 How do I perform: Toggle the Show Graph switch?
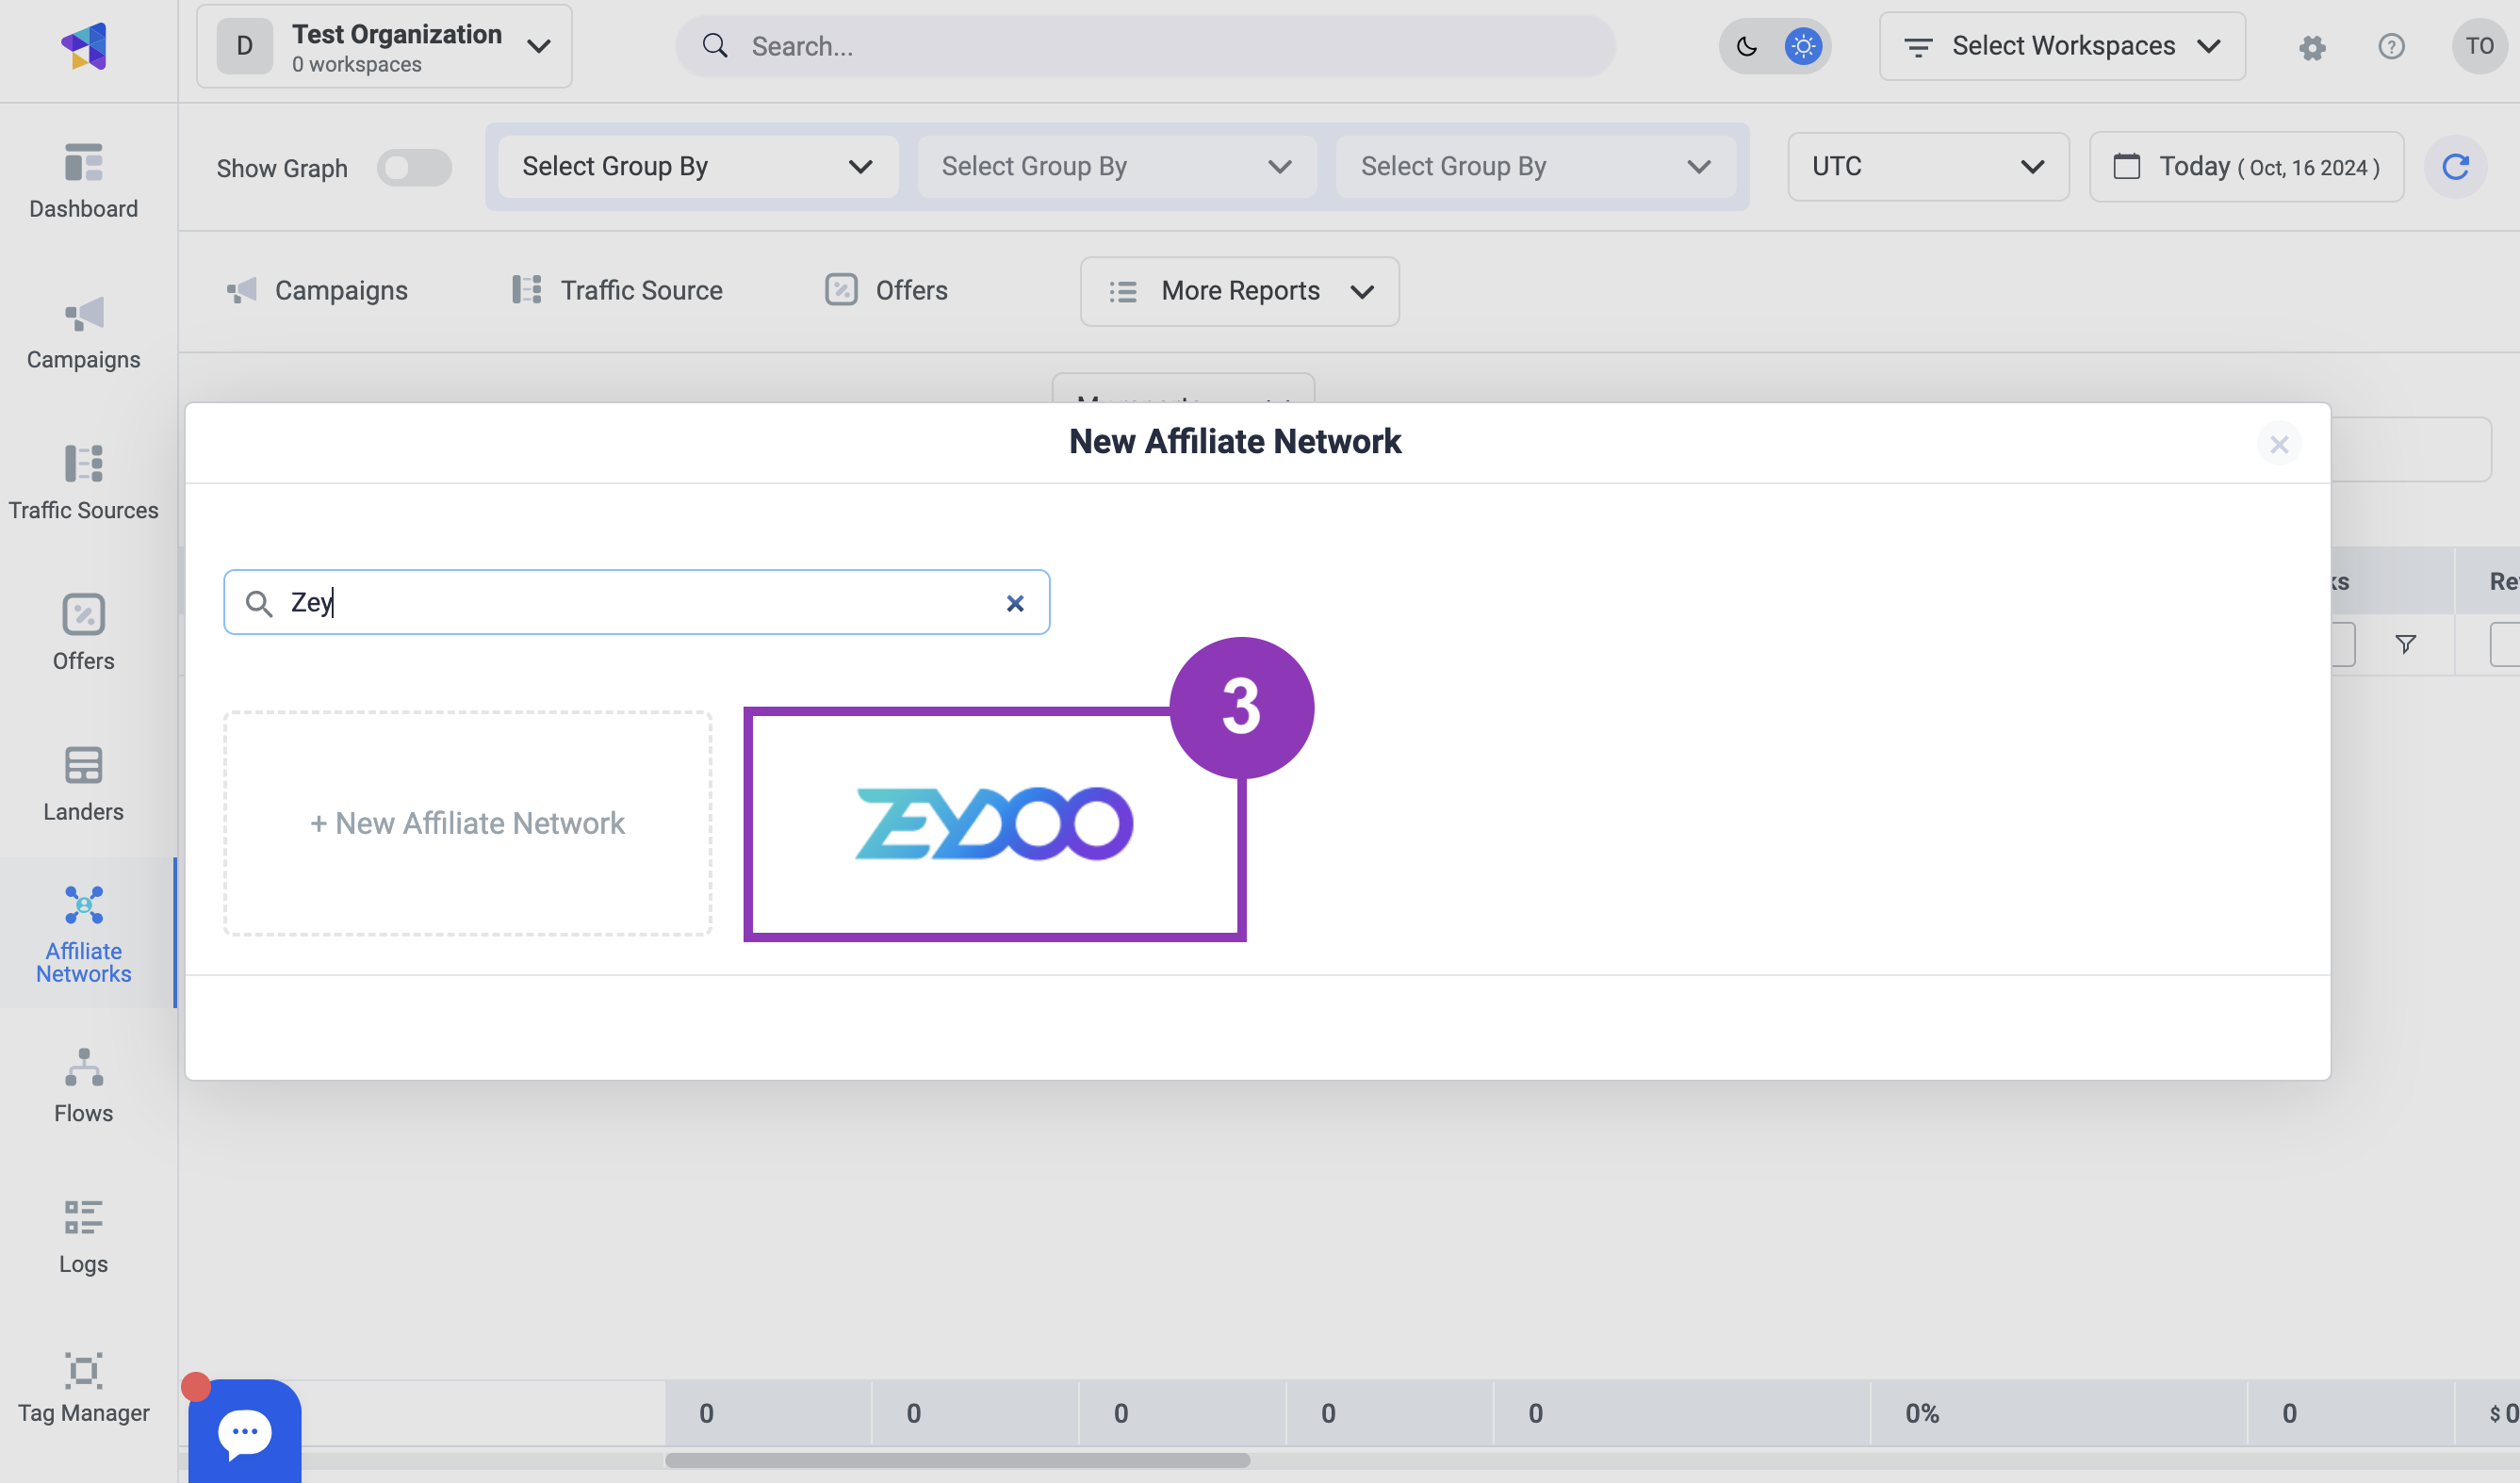(x=414, y=168)
